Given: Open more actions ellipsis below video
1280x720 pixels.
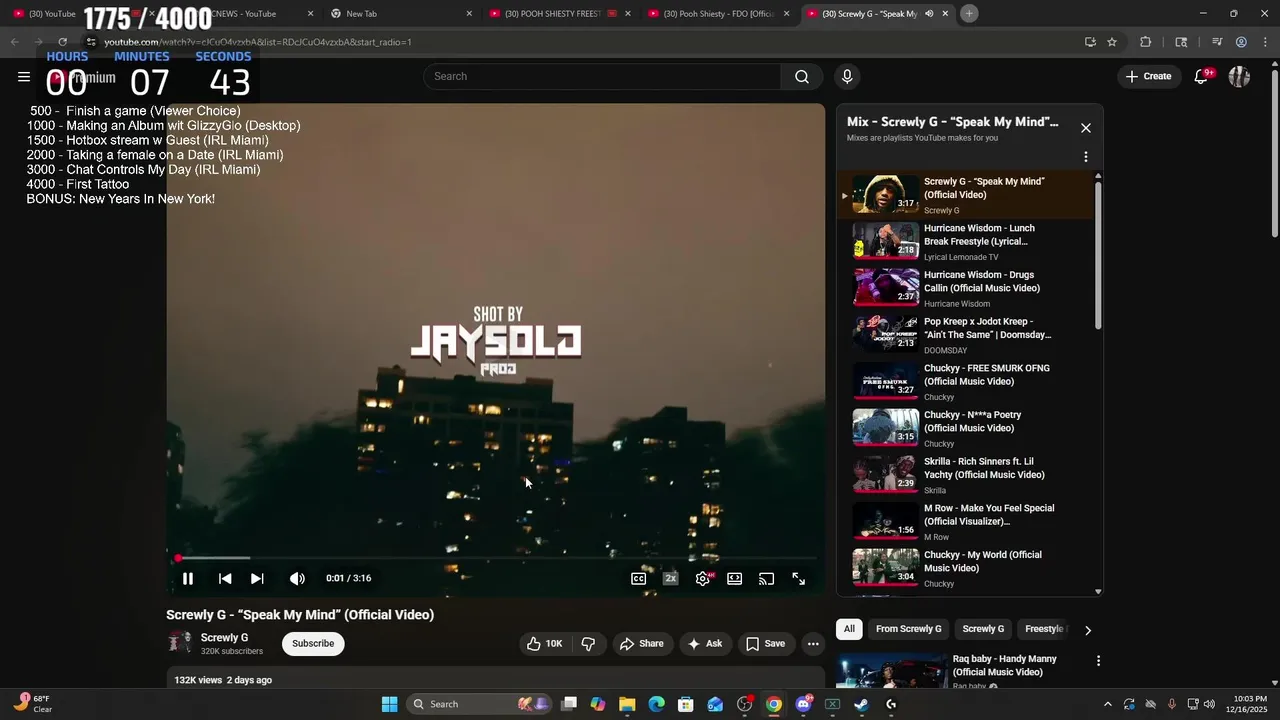Looking at the screenshot, I should tap(813, 643).
